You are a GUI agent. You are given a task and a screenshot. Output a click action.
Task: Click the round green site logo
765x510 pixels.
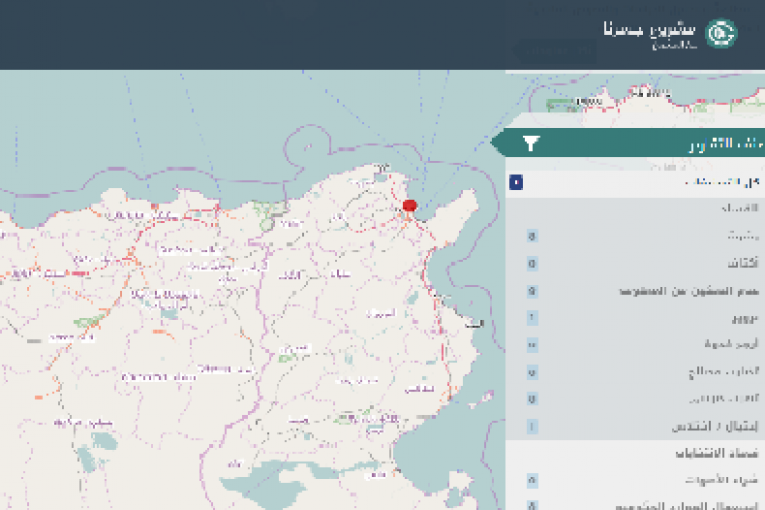pyautogui.click(x=721, y=34)
